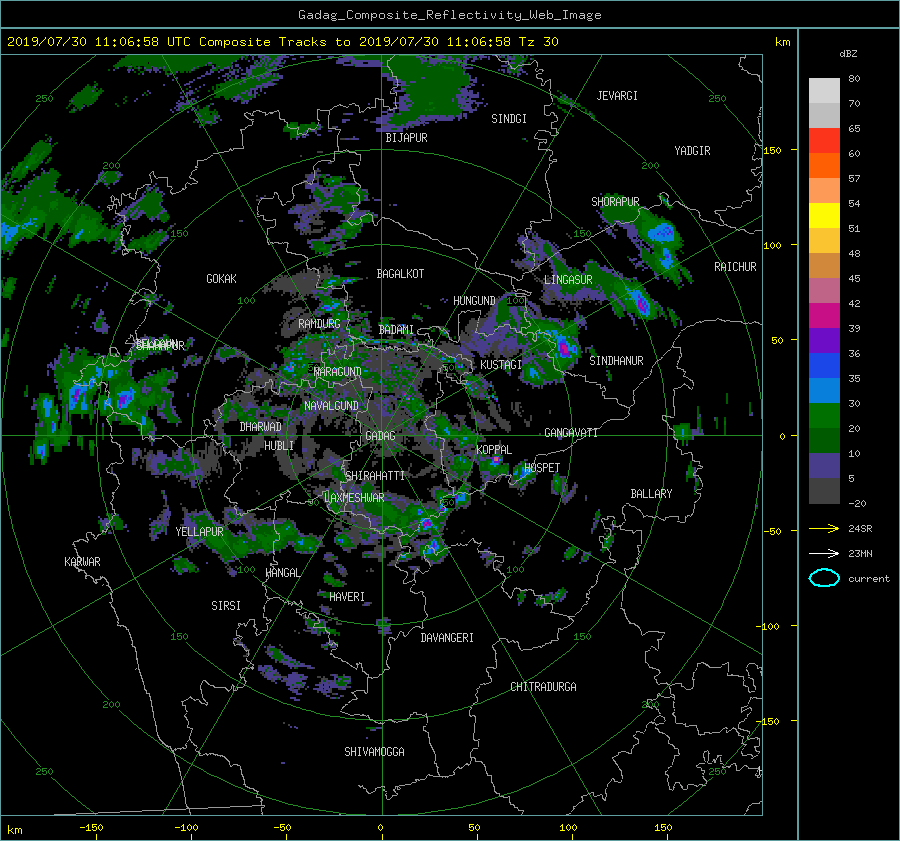
Task: Click the DHARWAD city label
Action: point(261,427)
